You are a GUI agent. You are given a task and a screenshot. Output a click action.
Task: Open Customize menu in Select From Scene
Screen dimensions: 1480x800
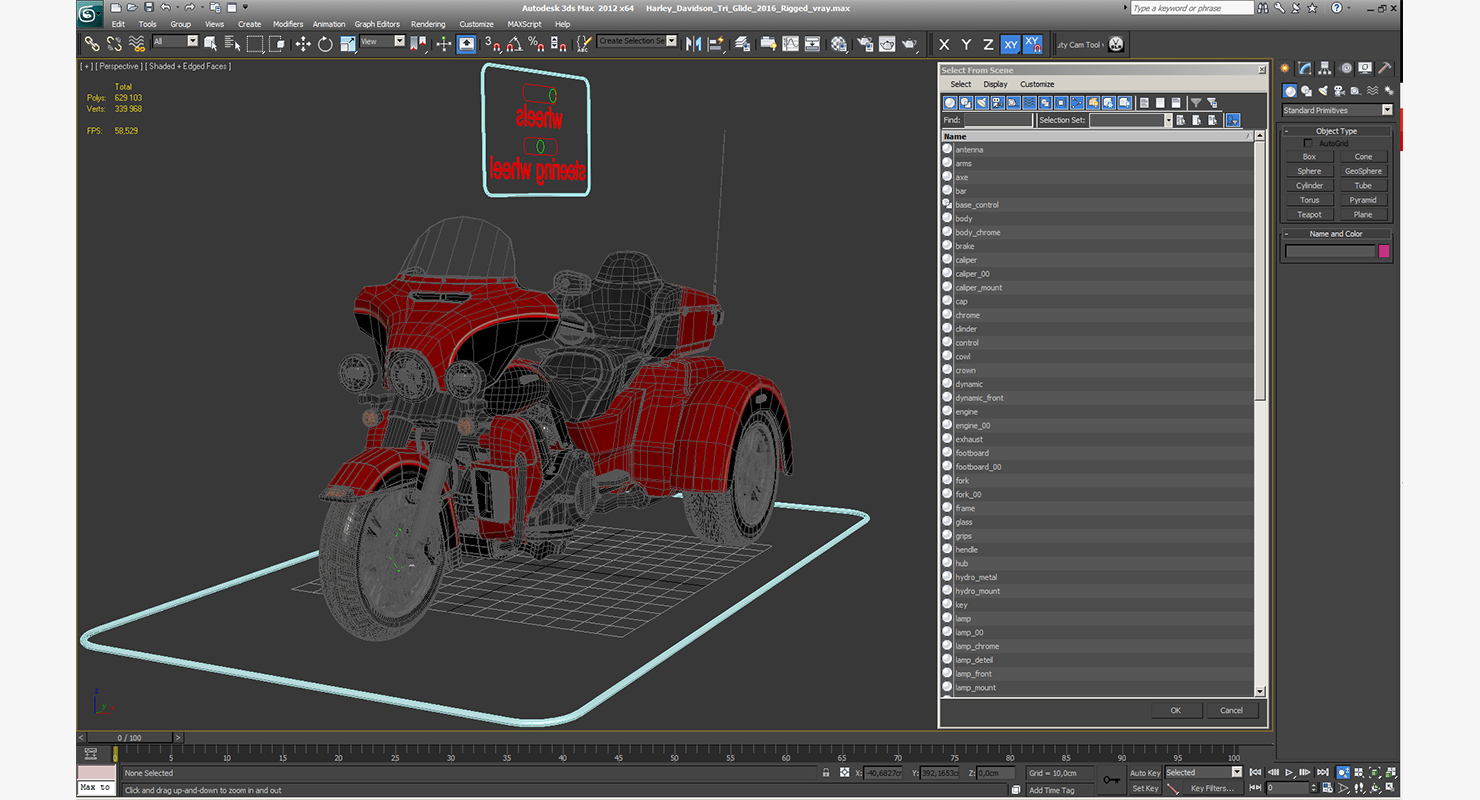(x=1037, y=84)
